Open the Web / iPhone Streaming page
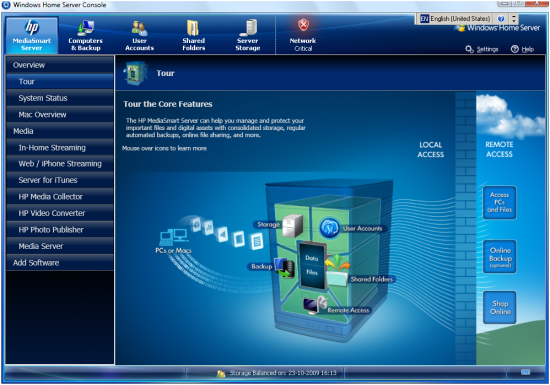550x385 pixels. pos(60,164)
